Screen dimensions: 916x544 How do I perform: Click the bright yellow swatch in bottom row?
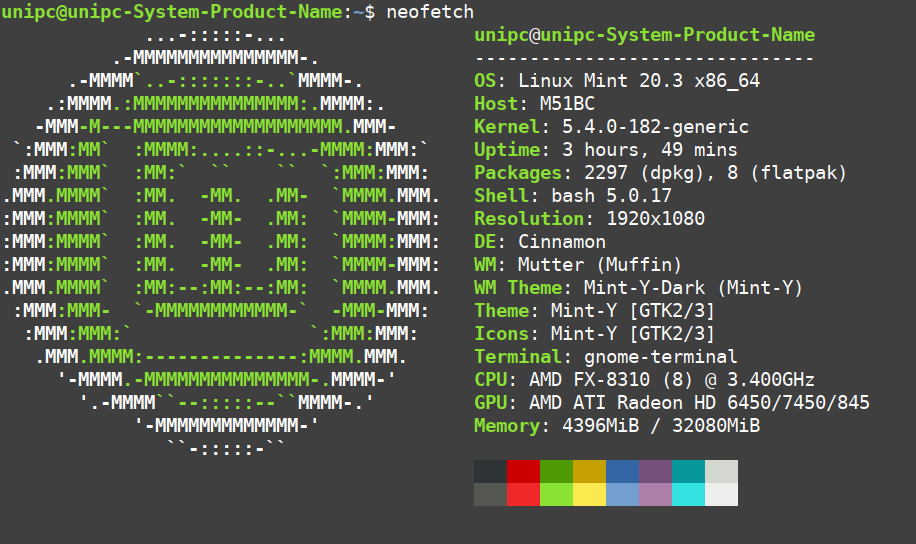pyautogui.click(x=589, y=494)
